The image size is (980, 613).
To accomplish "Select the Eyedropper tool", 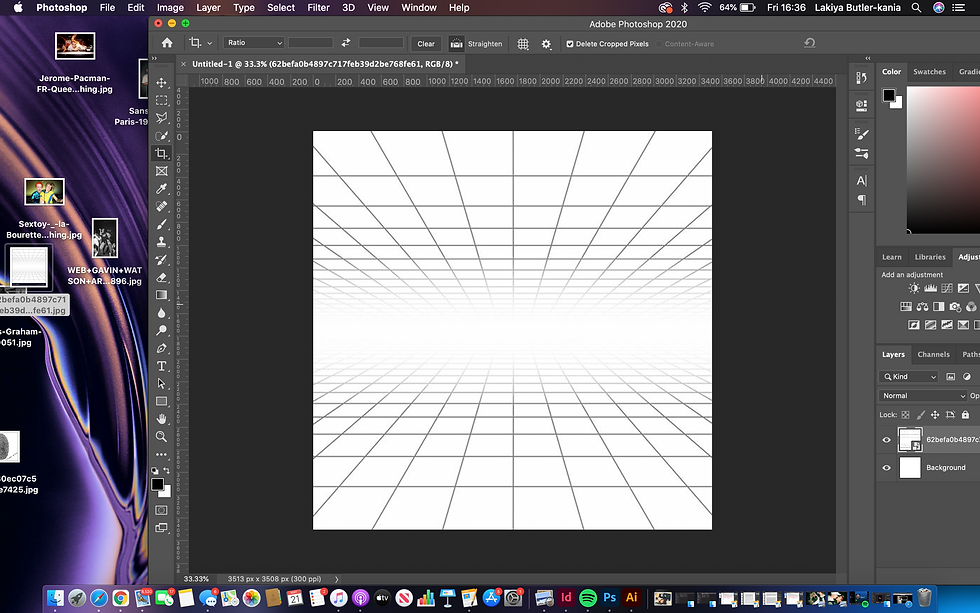I will [161, 188].
